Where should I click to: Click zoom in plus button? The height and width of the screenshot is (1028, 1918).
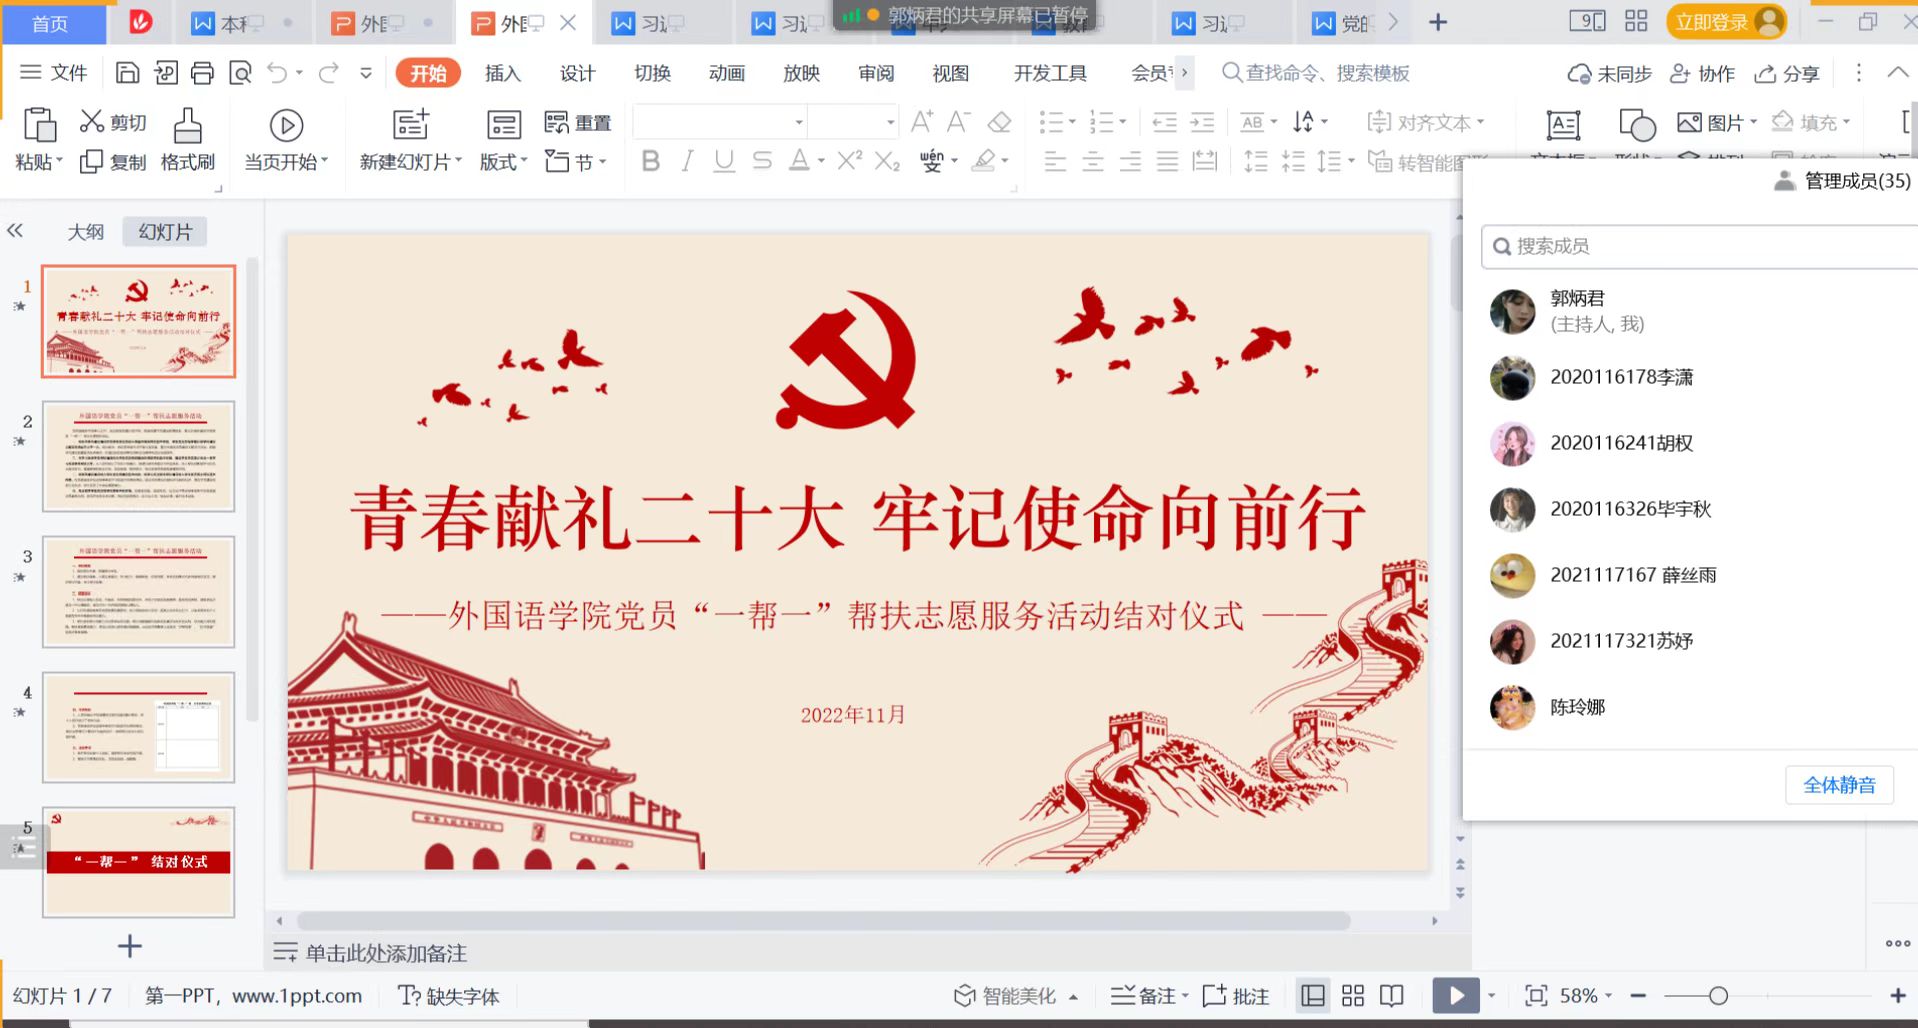point(1897,995)
